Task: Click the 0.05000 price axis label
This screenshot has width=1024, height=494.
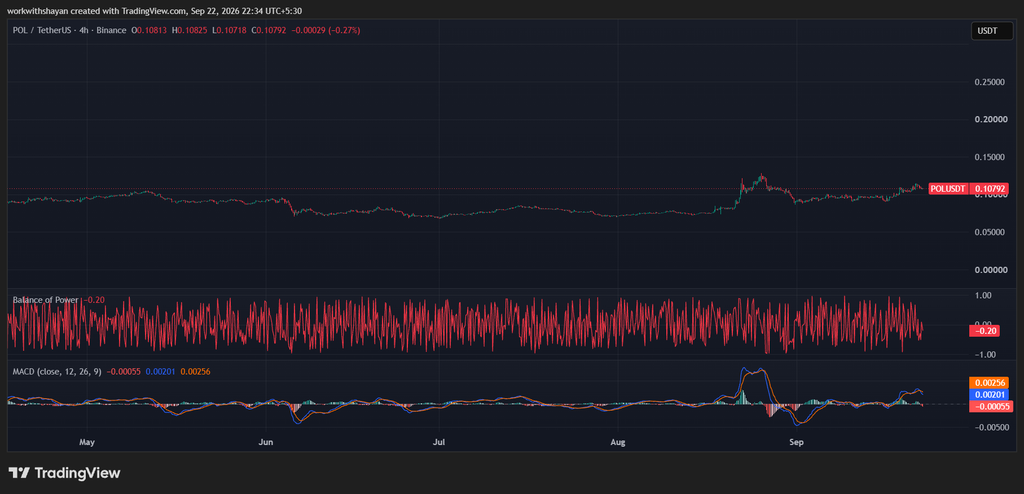Action: click(987, 233)
